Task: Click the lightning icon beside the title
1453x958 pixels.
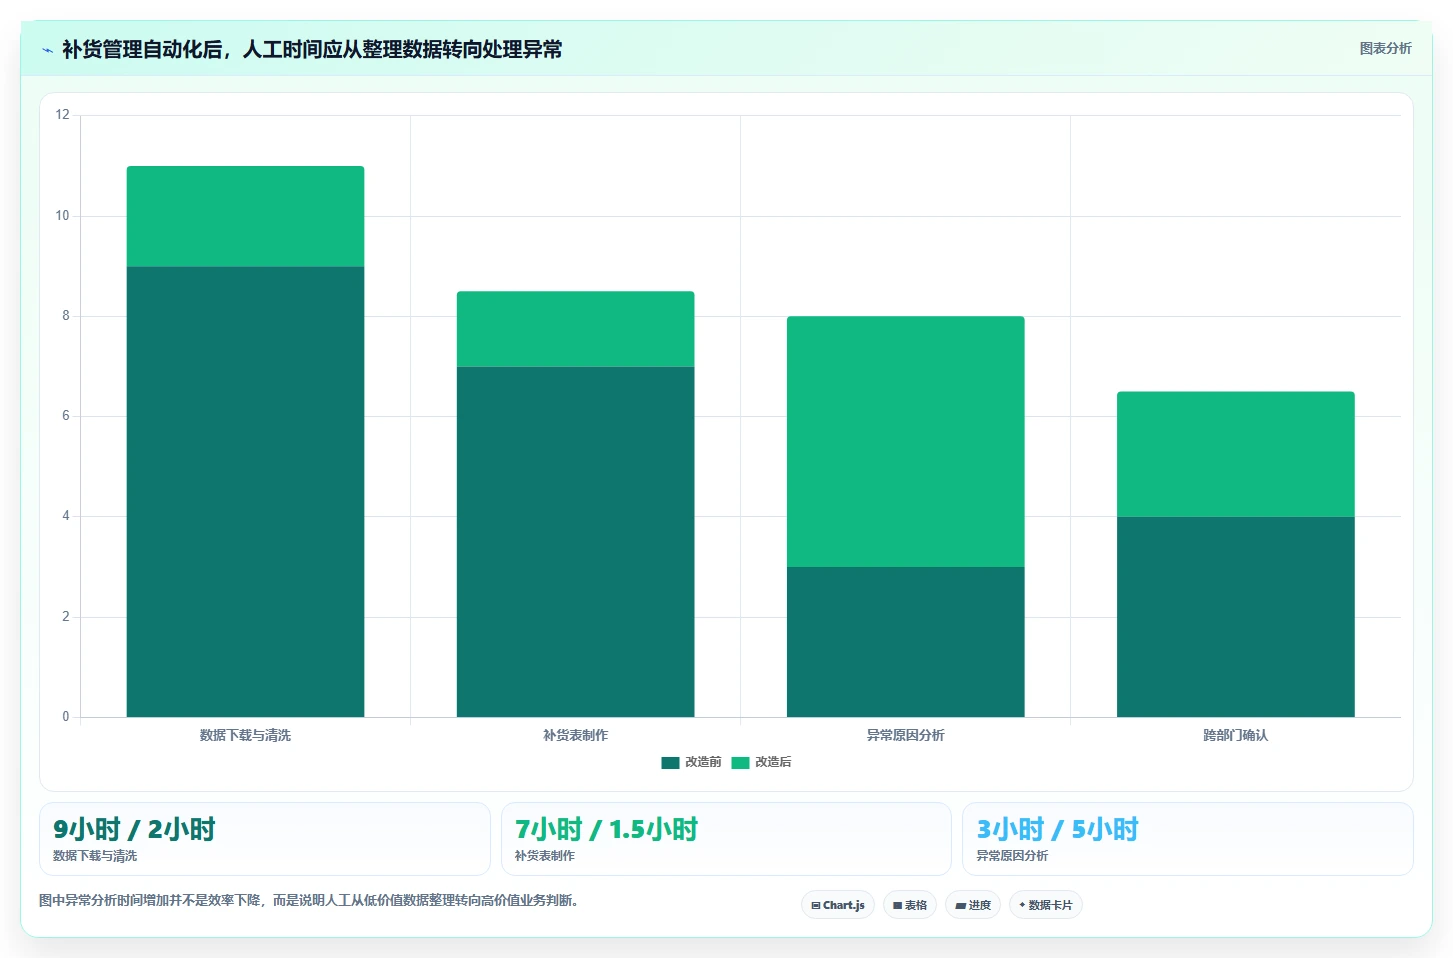Action: (47, 50)
